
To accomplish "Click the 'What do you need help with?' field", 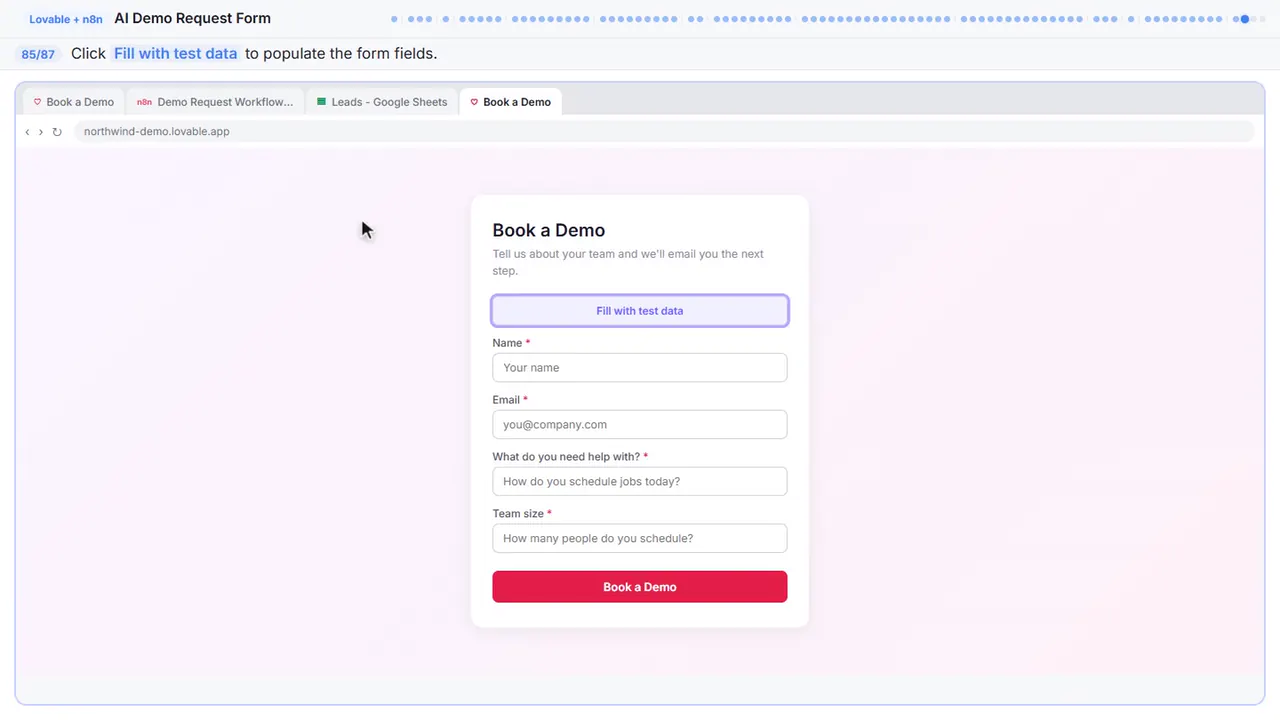I will click(x=640, y=482).
